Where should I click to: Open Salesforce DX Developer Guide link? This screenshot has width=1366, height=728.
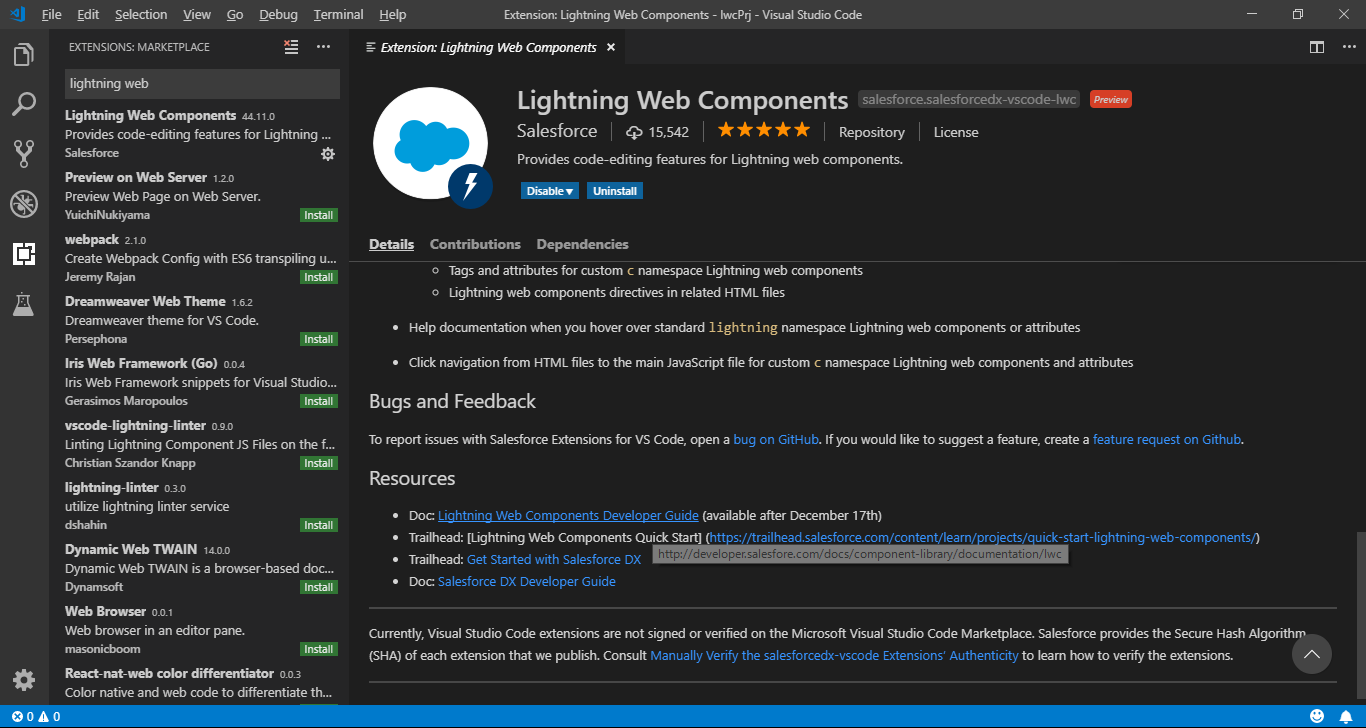pos(527,581)
